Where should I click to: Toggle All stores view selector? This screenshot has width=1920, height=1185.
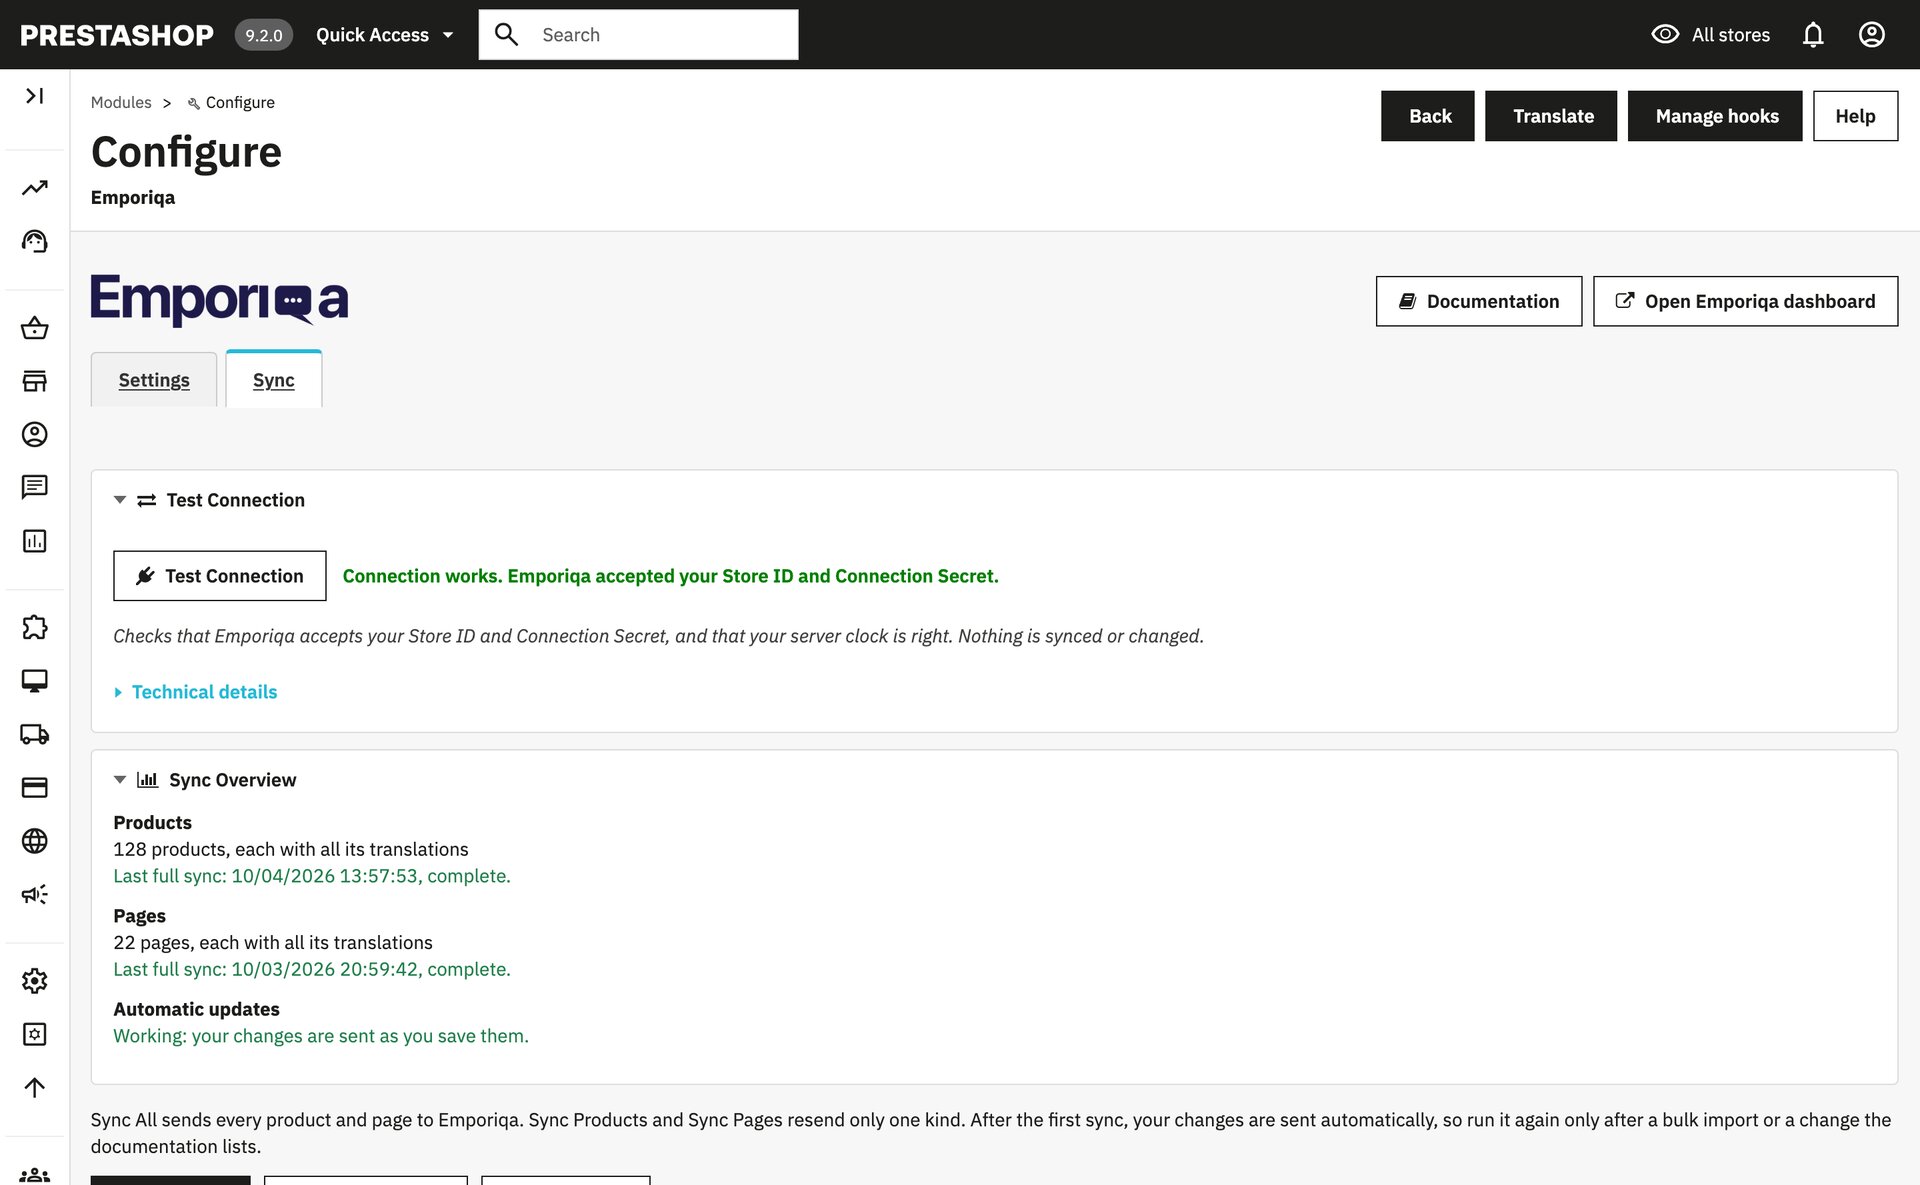pos(1710,35)
